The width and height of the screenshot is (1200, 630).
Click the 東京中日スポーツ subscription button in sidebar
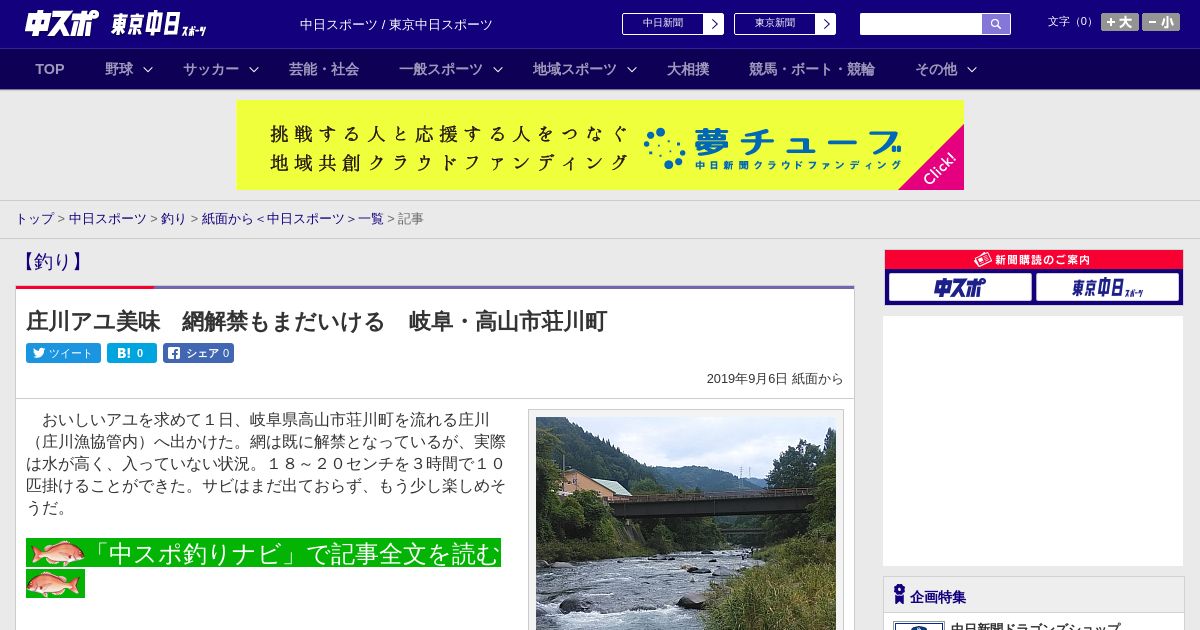(x=1107, y=288)
